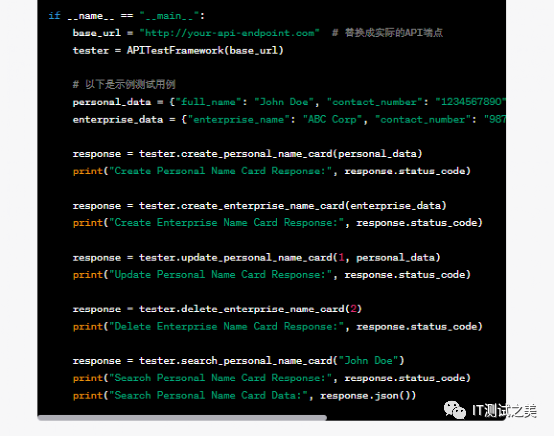Screen dimensions: 554x436
Task: Click the WeChat logo icon in watermark
Action: point(455,410)
